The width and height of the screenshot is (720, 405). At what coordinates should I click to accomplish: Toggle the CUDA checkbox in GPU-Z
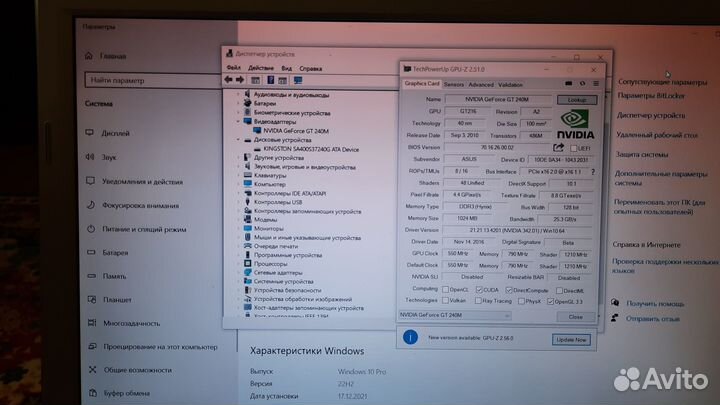(479, 290)
